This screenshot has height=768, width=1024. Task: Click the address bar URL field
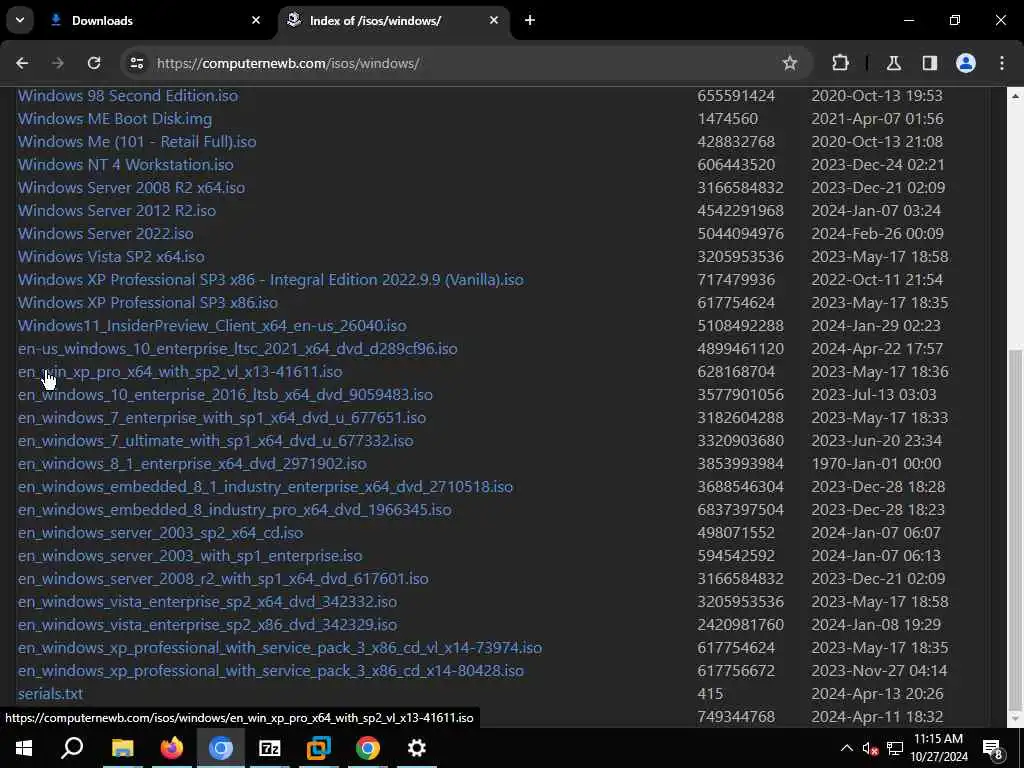tap(457, 63)
